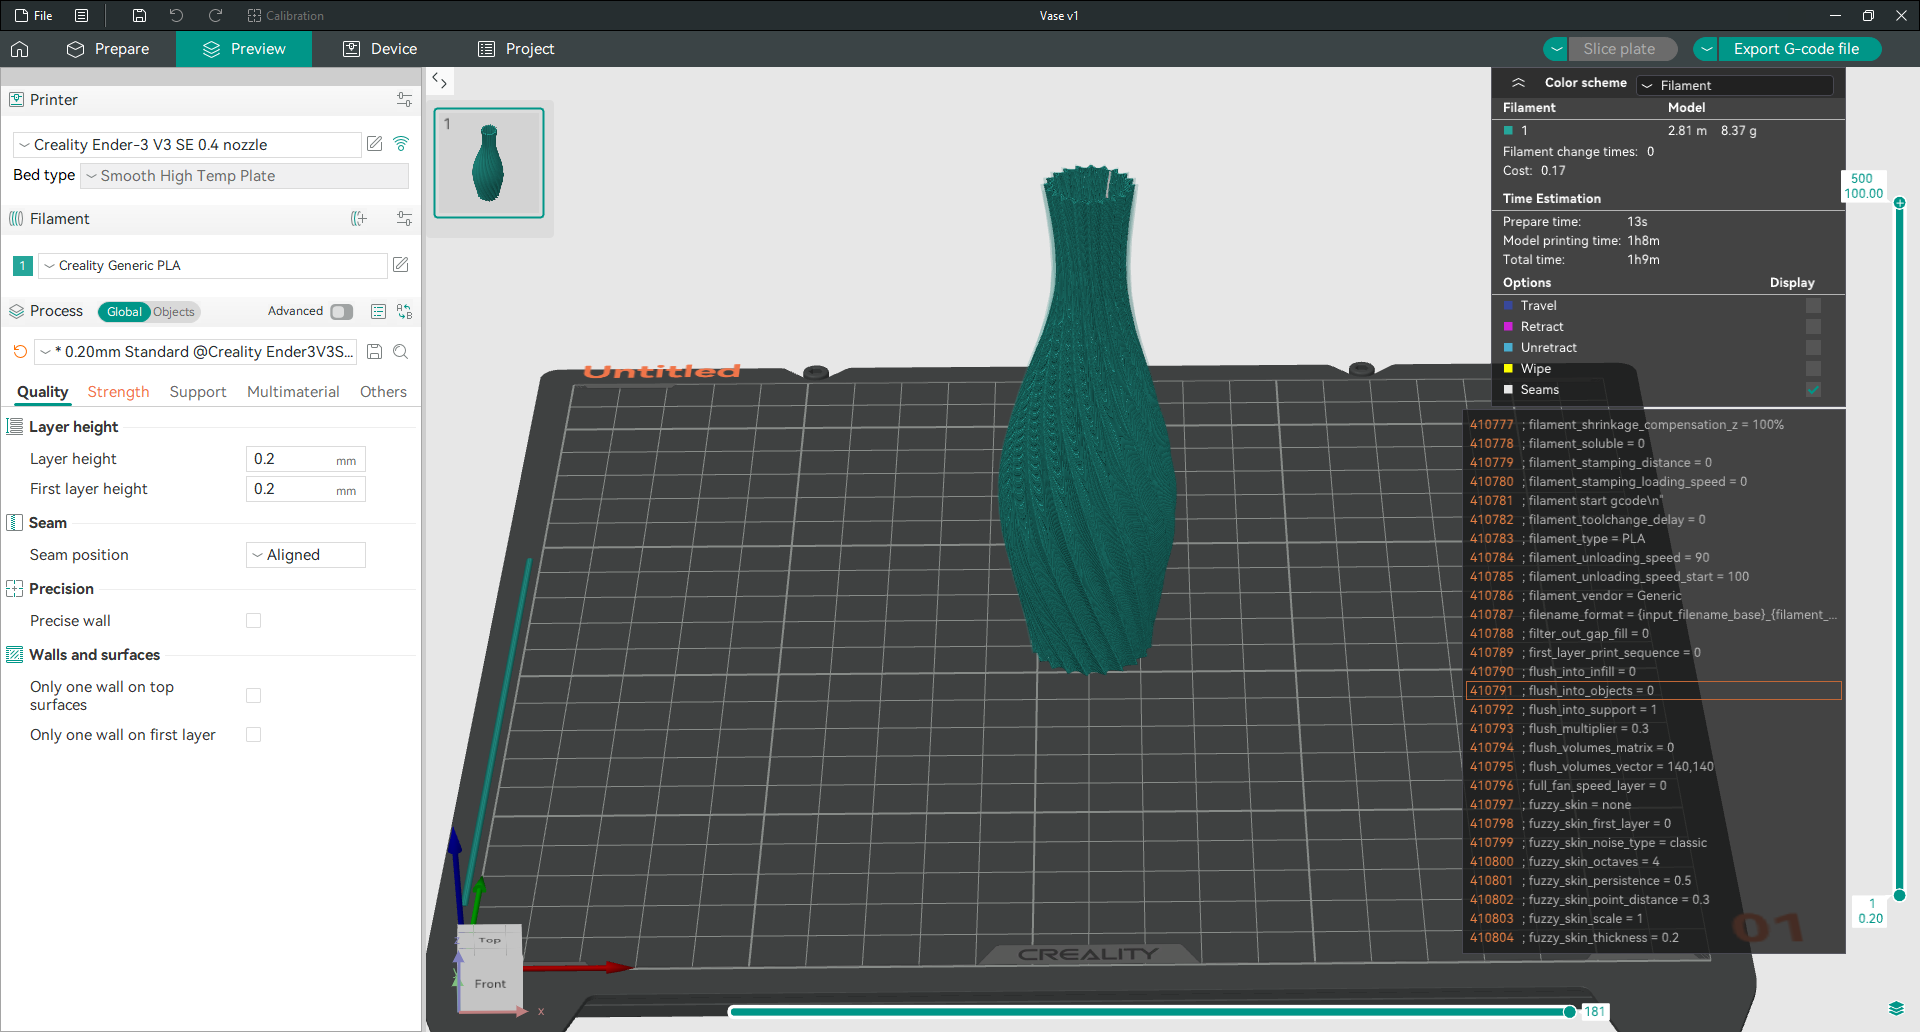Open the Seam position Aligned dropdown
Screen dimensions: 1920x1032
306,555
